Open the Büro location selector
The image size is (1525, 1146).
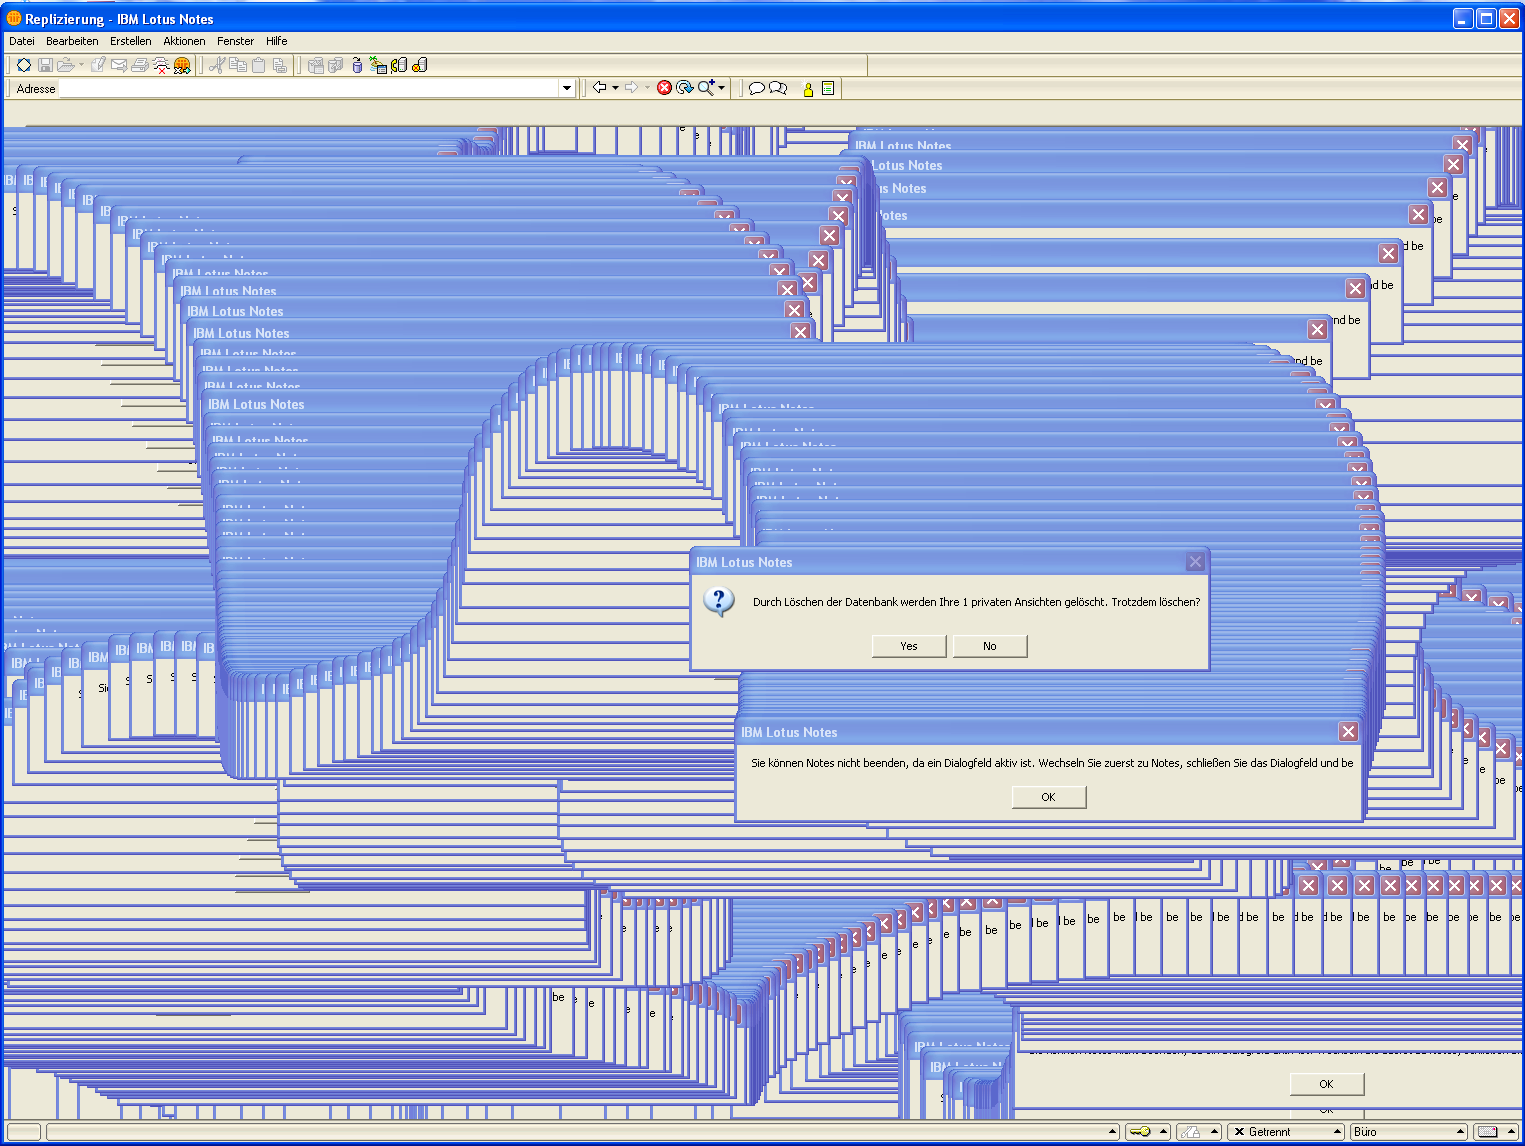point(1408,1132)
